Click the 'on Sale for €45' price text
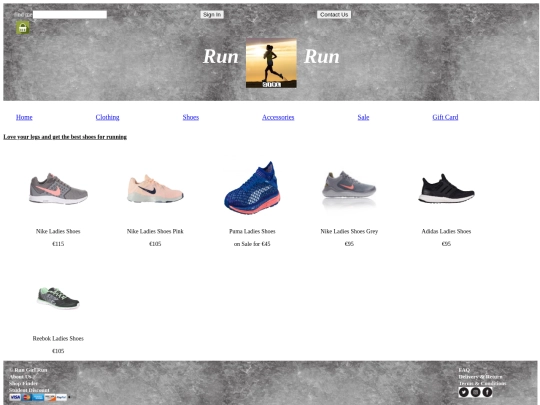The image size is (540, 405). [252, 244]
